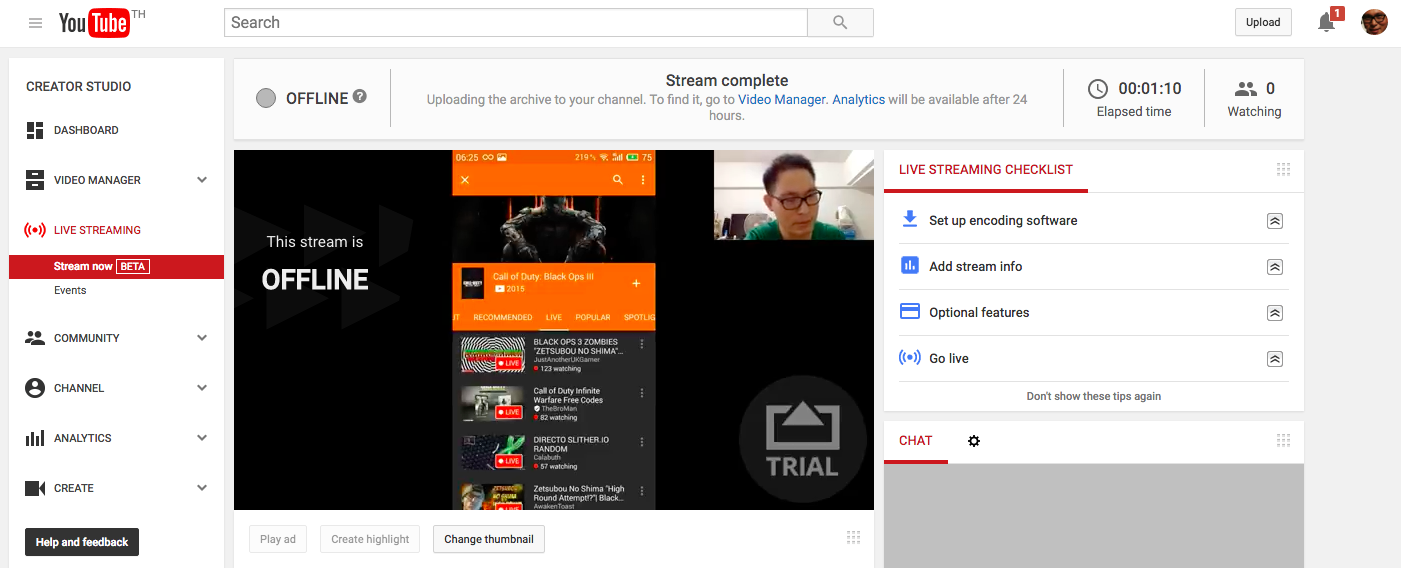This screenshot has width=1401, height=568.
Task: Expand Optional features tip
Action: pyautogui.click(x=1274, y=313)
